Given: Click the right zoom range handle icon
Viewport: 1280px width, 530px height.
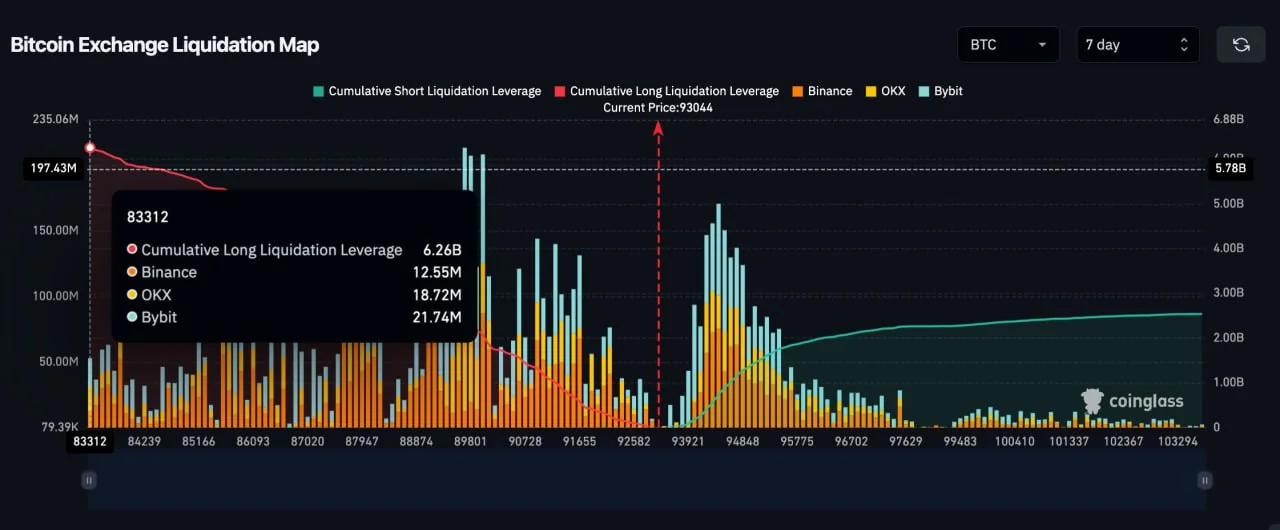Looking at the screenshot, I should point(1204,480).
